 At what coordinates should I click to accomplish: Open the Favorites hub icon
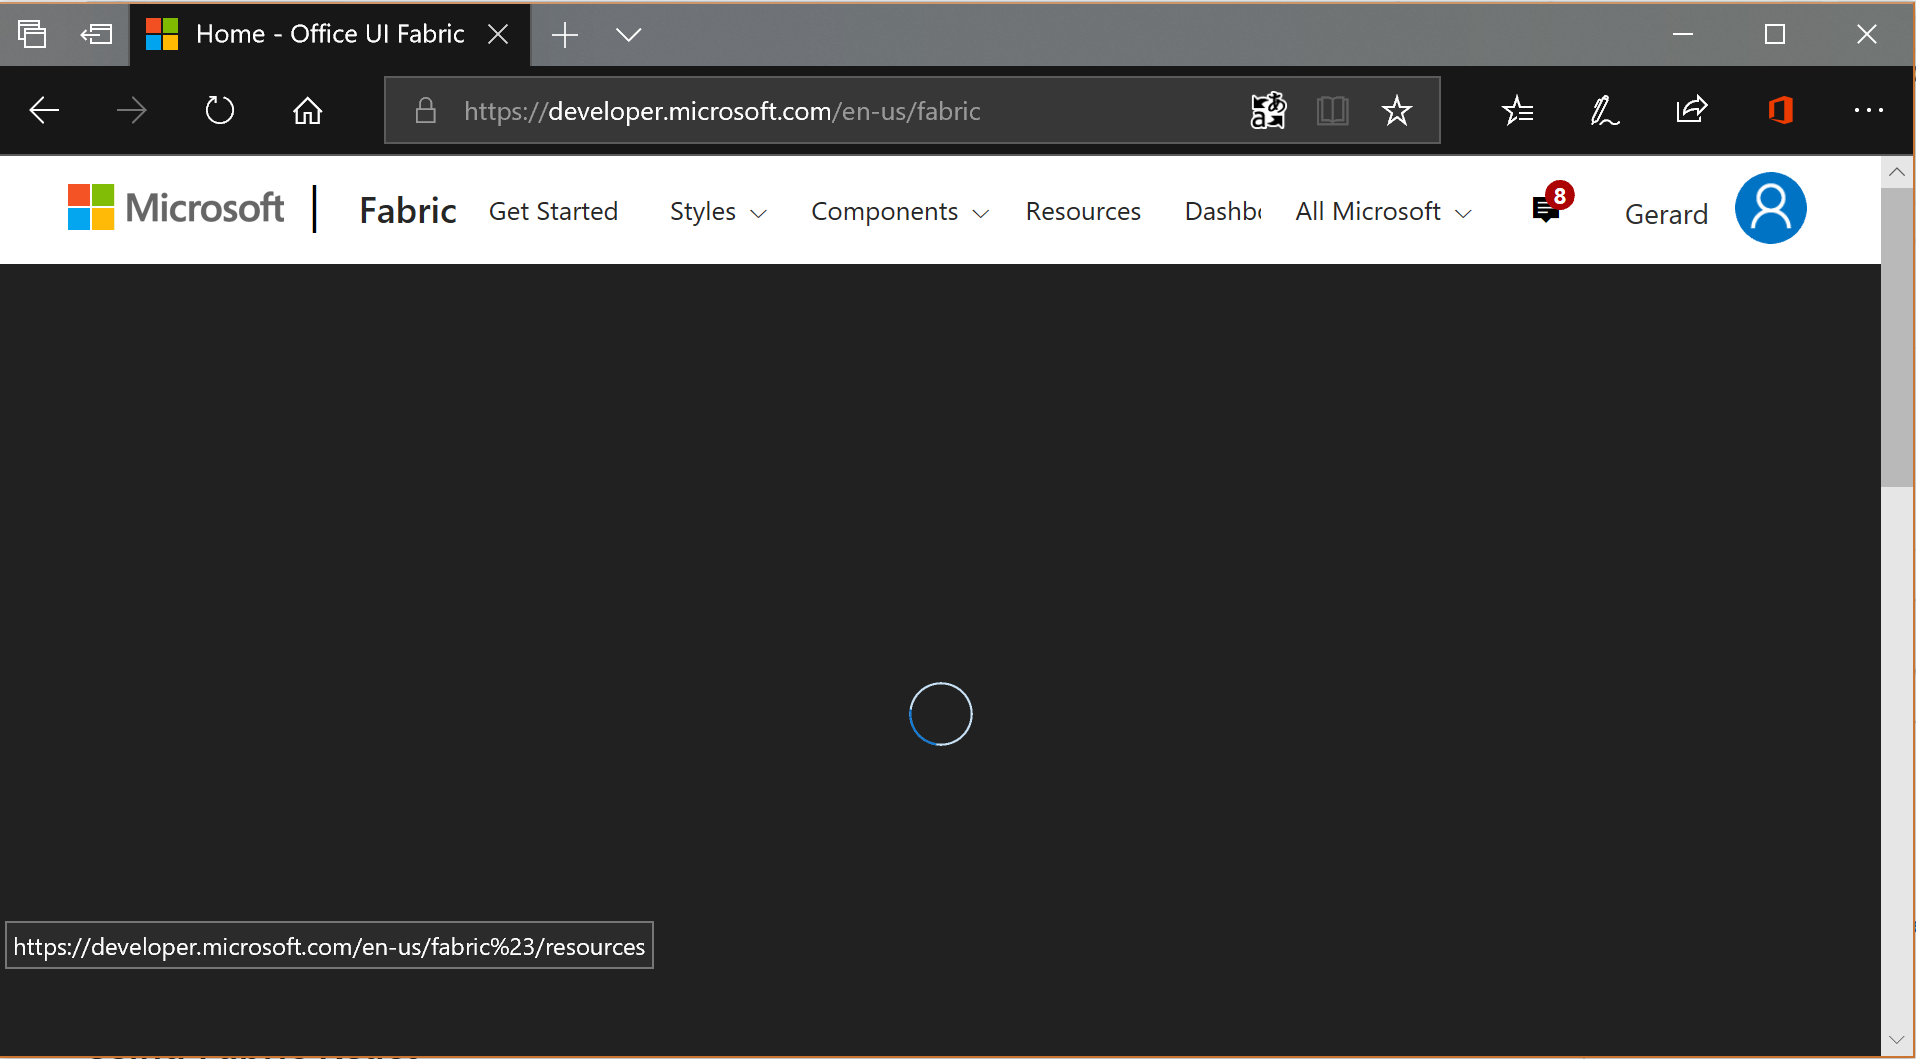(x=1518, y=110)
